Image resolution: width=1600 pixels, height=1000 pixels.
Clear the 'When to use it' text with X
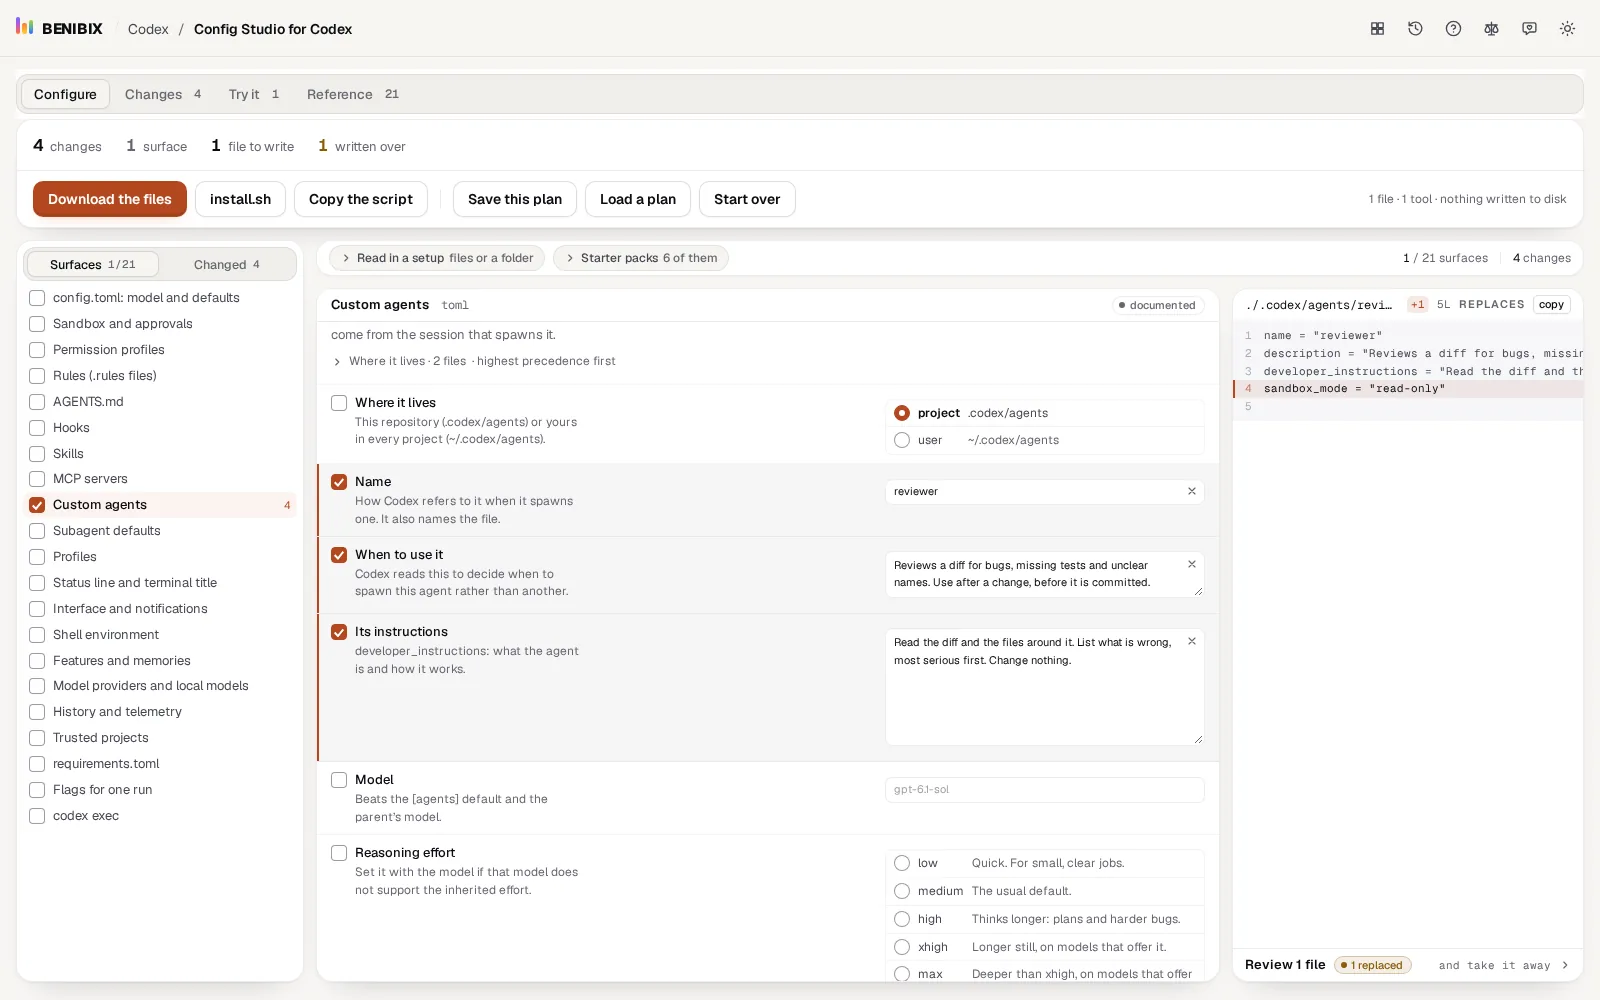point(1191,564)
